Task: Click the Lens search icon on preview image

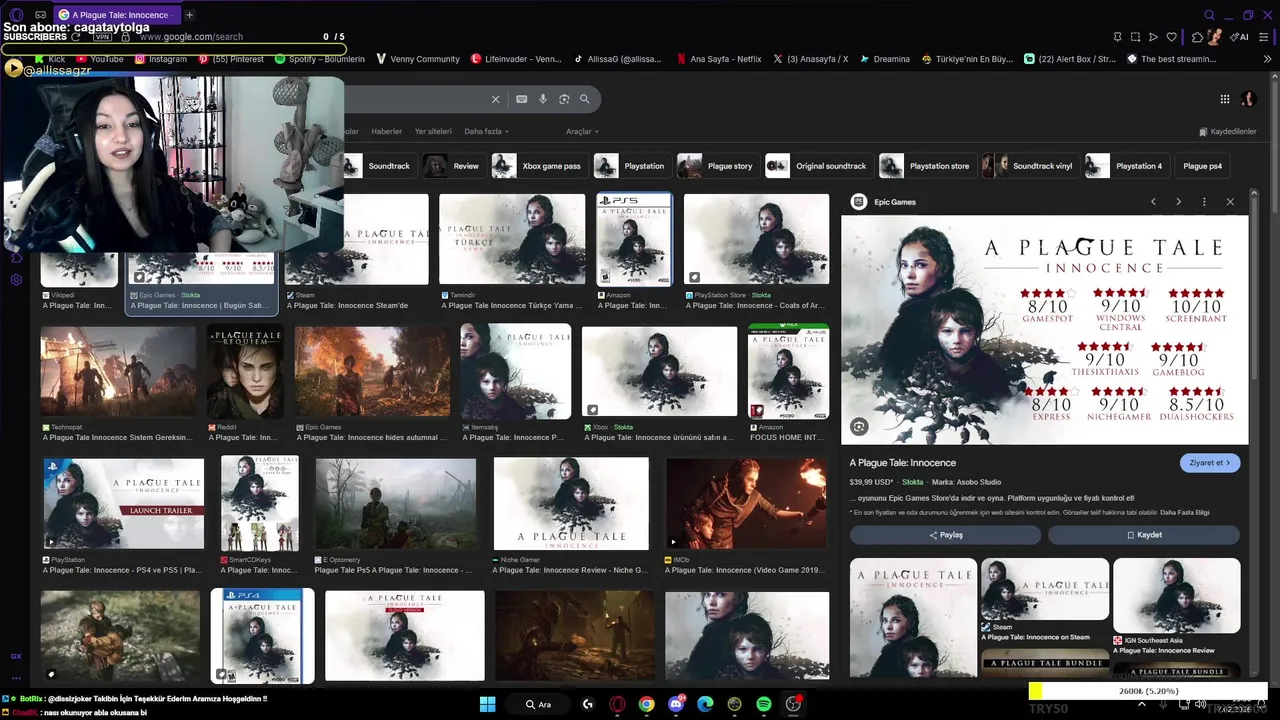Action: (x=859, y=427)
